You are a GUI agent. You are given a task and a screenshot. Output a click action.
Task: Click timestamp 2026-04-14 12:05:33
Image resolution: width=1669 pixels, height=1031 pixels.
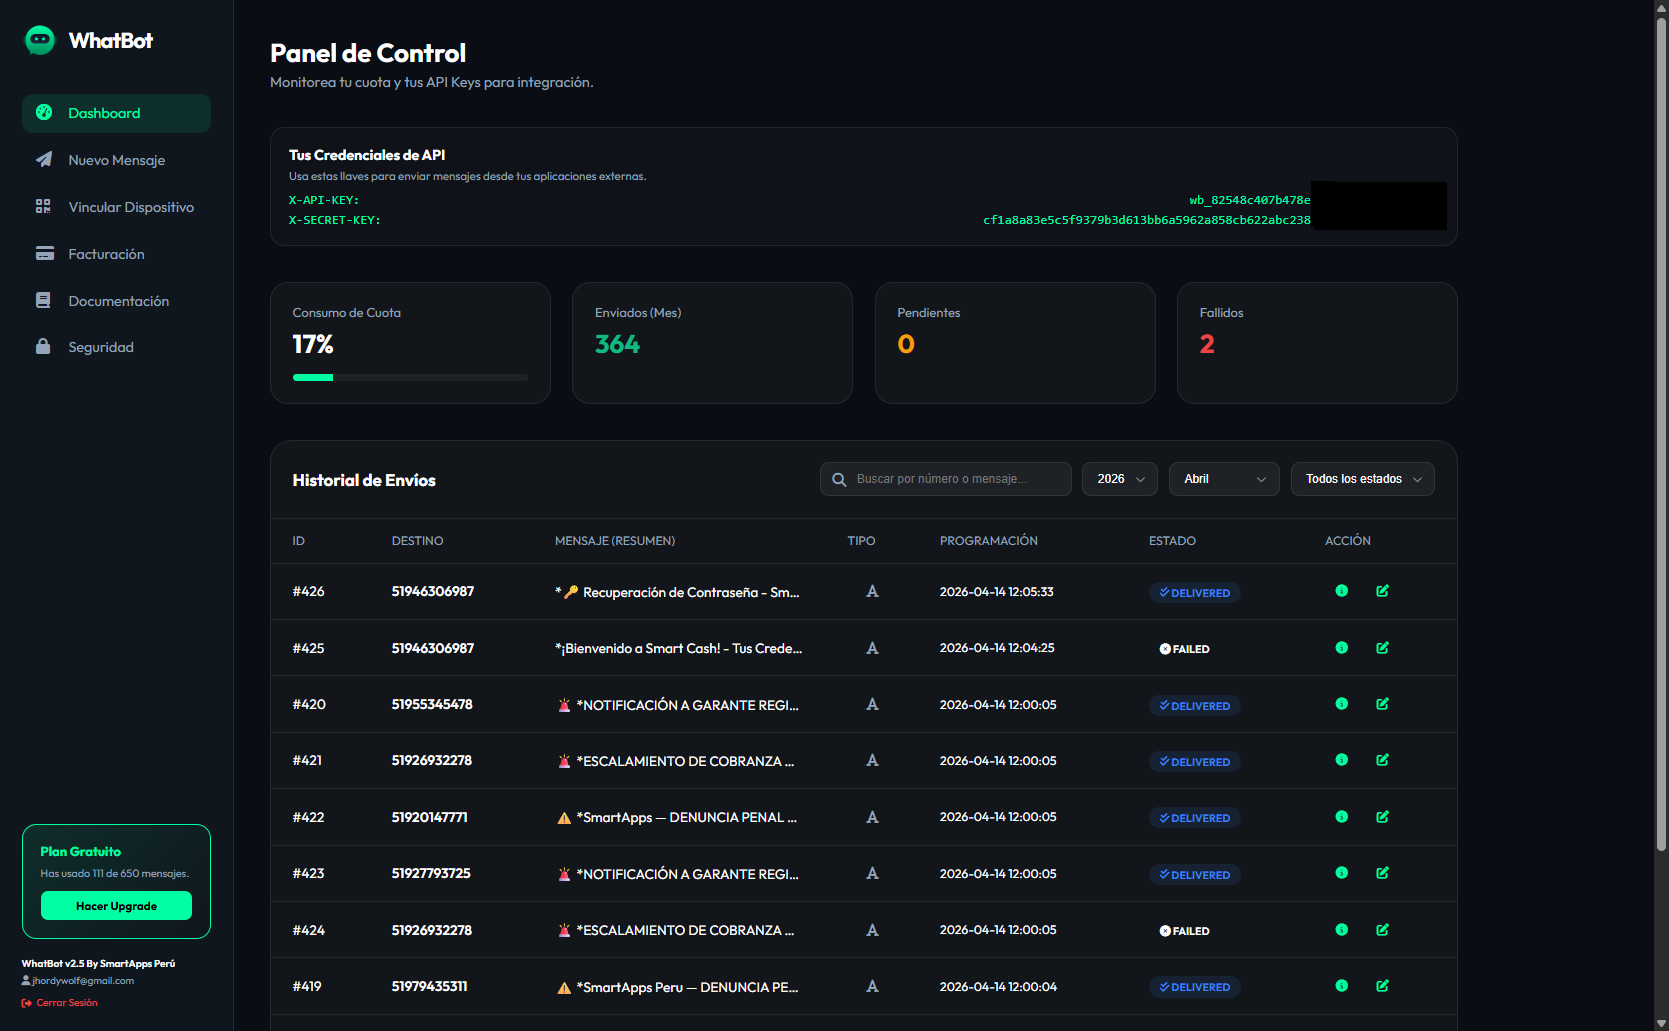point(997,591)
